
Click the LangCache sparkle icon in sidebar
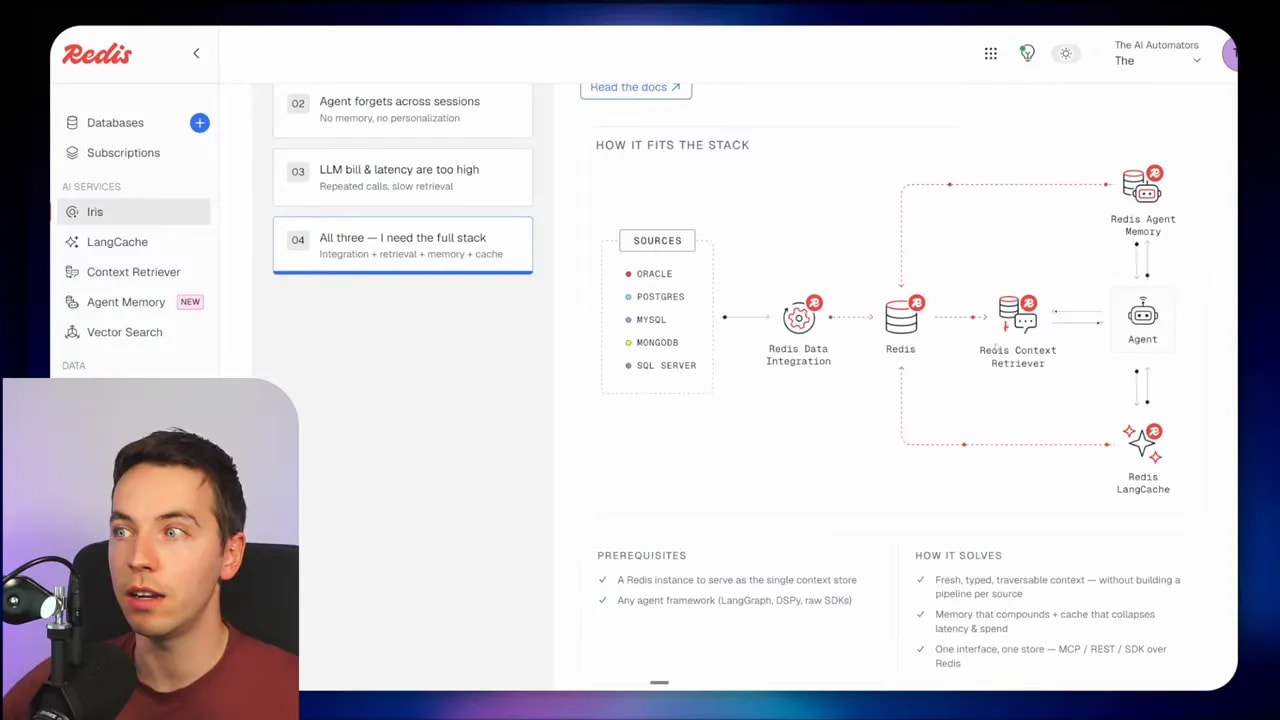[72, 242]
